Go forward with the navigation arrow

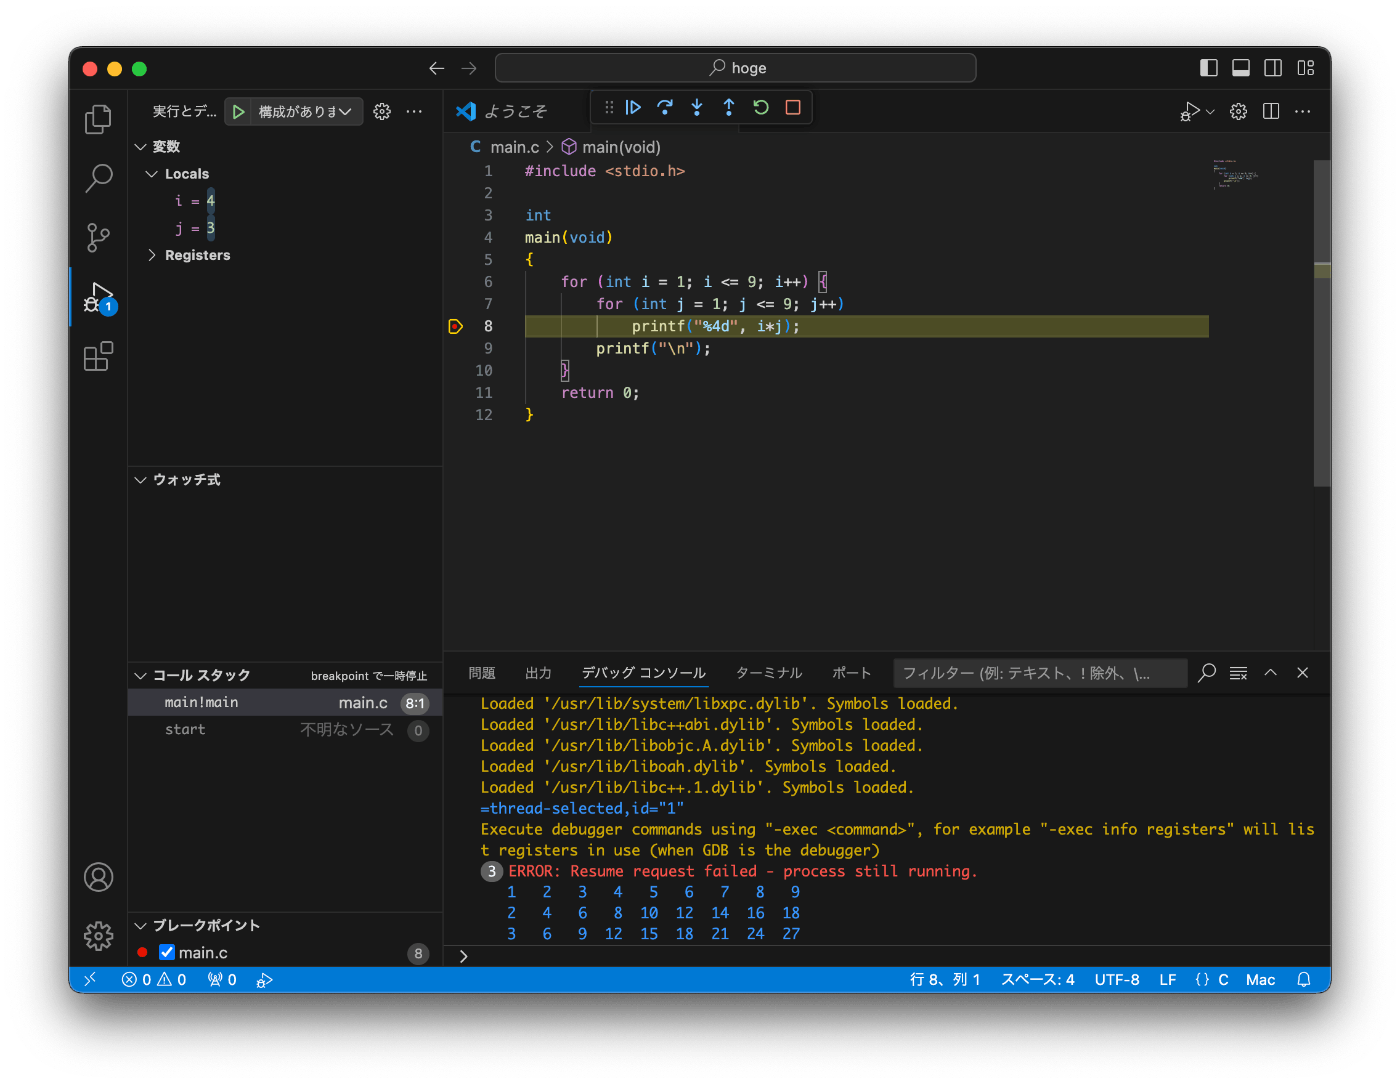(x=469, y=68)
